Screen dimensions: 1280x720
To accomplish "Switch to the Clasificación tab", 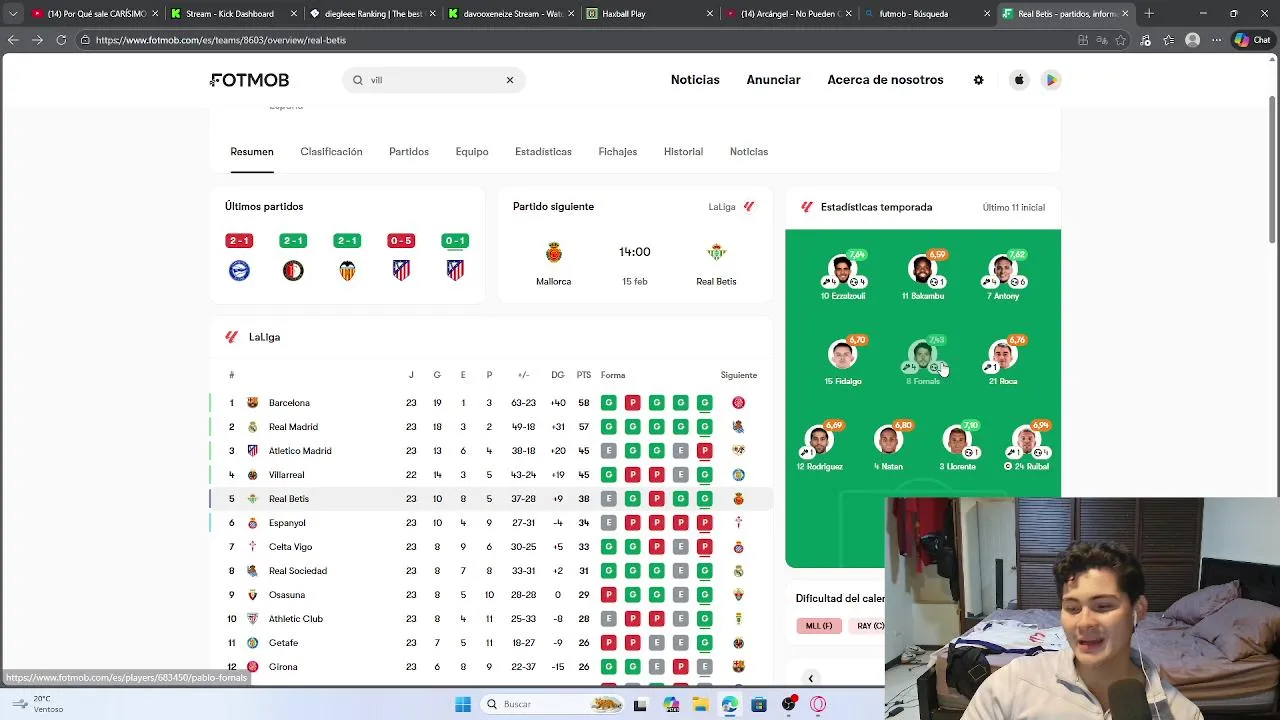I will coord(331,152).
